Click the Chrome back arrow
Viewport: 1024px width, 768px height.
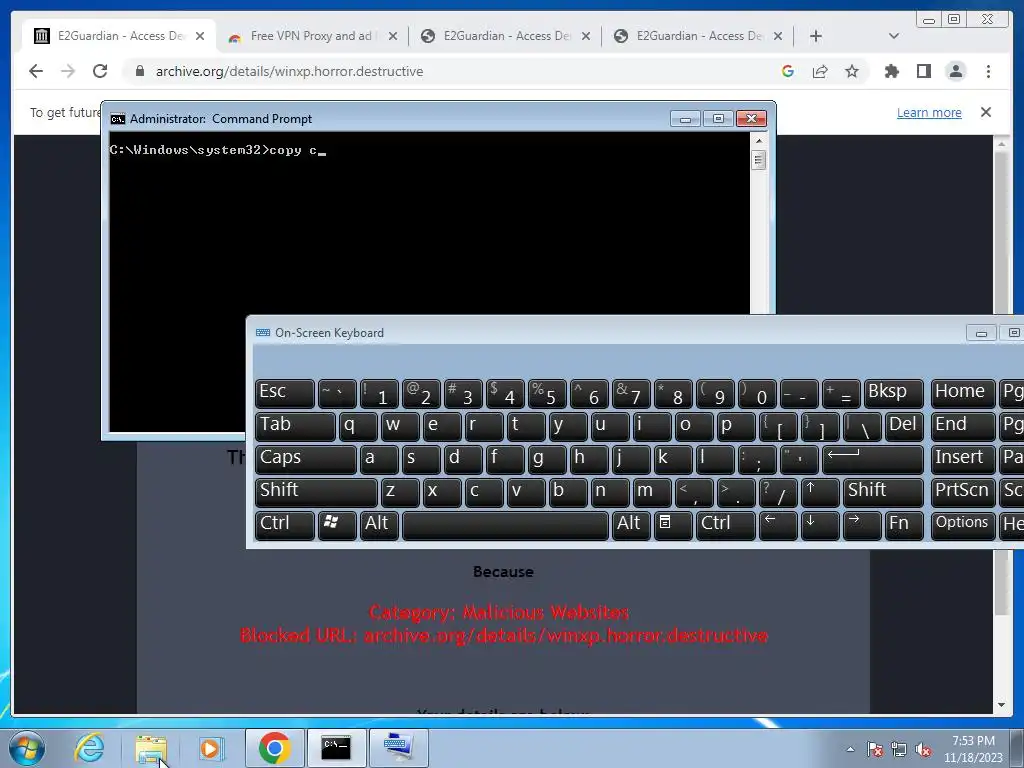[36, 71]
